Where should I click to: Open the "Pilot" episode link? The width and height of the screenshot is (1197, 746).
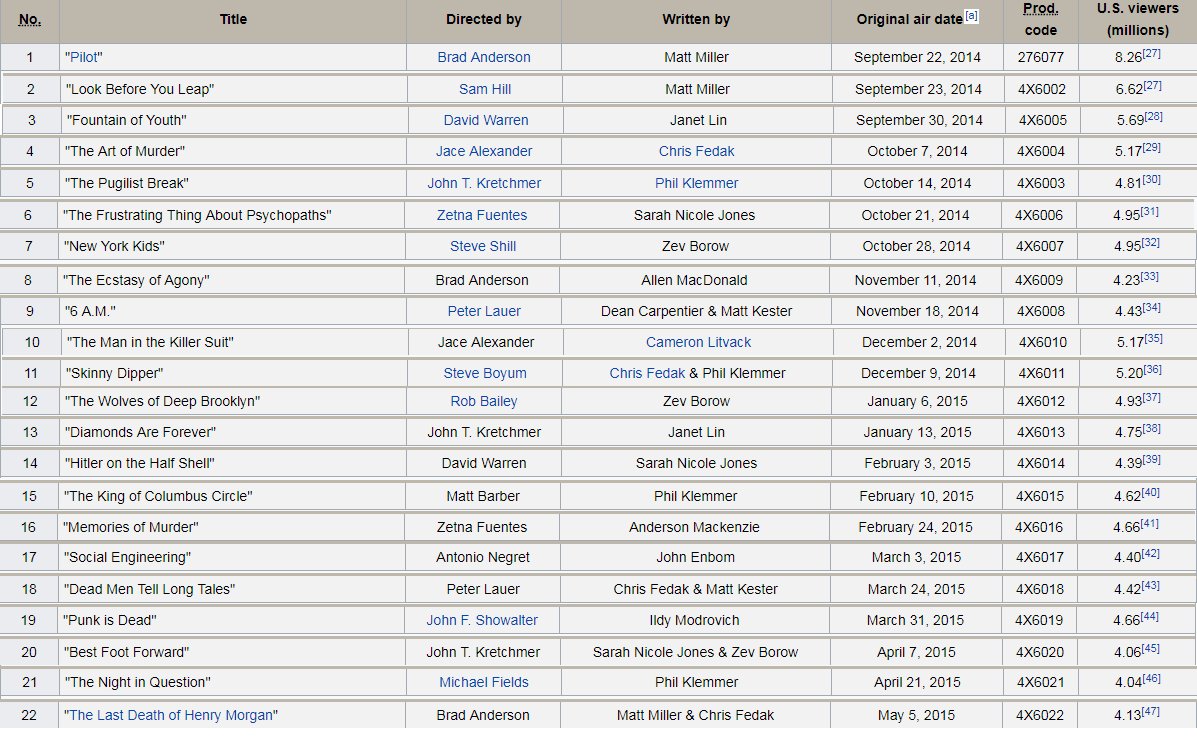[x=84, y=57]
